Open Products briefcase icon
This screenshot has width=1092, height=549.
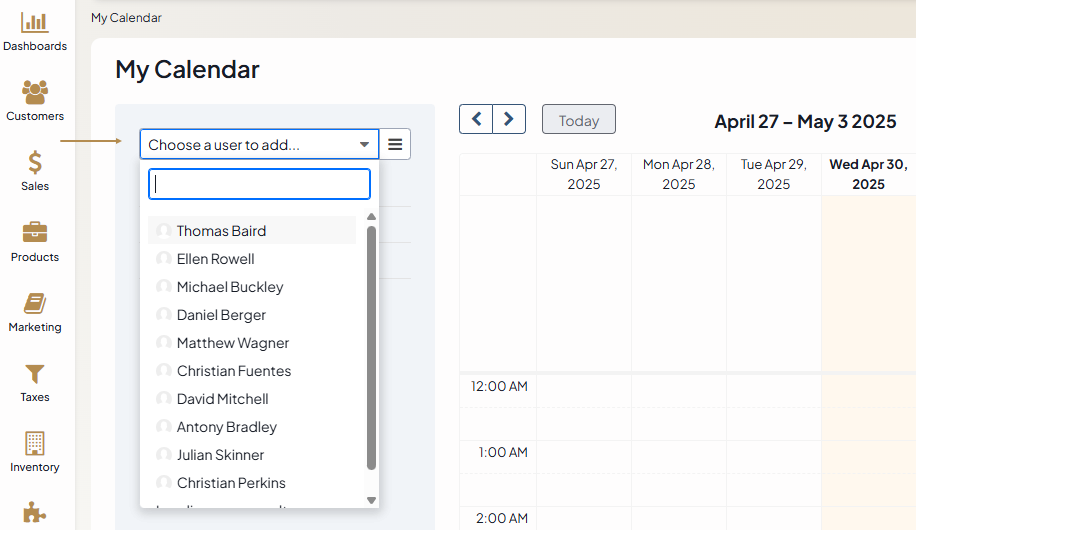pos(35,233)
